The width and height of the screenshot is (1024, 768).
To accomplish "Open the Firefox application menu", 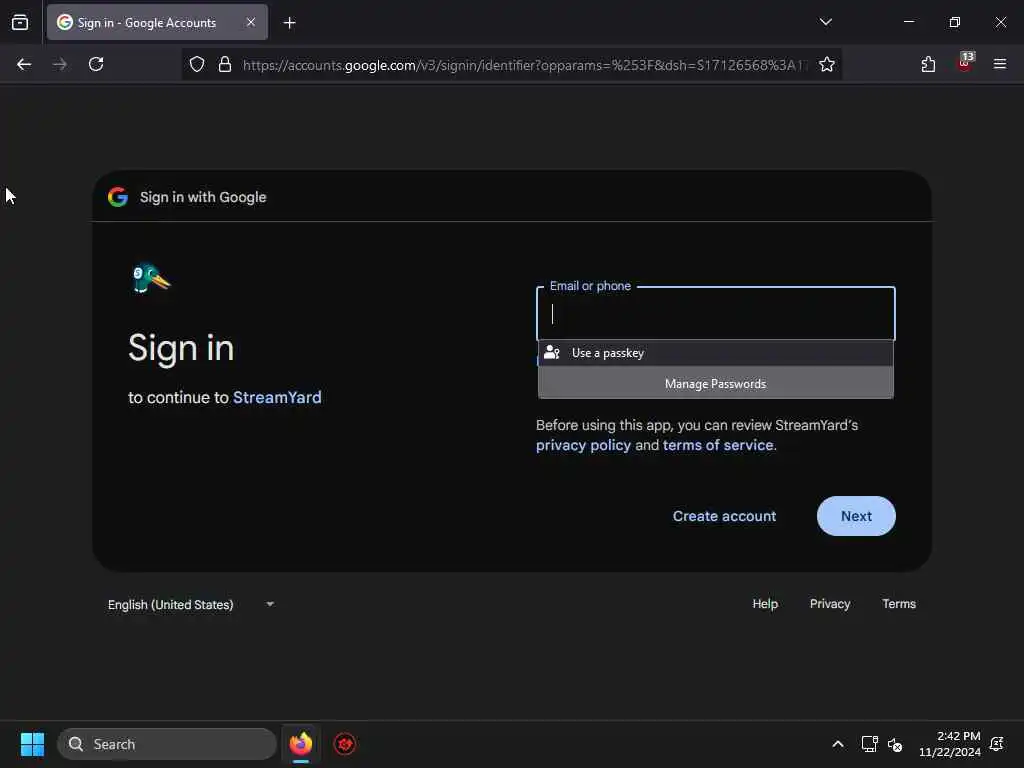I will pyautogui.click(x=1000, y=64).
